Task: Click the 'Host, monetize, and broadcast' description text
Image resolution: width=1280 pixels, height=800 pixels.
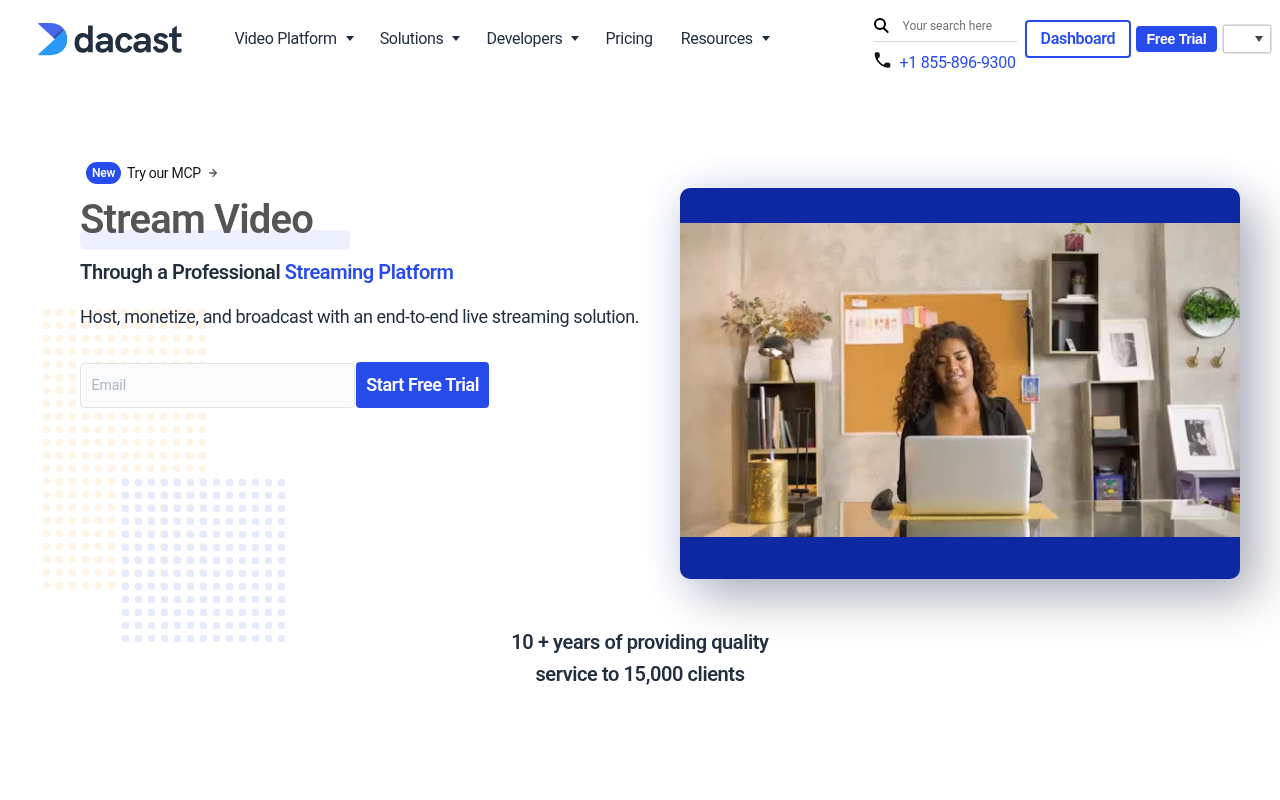Action: [x=359, y=317]
